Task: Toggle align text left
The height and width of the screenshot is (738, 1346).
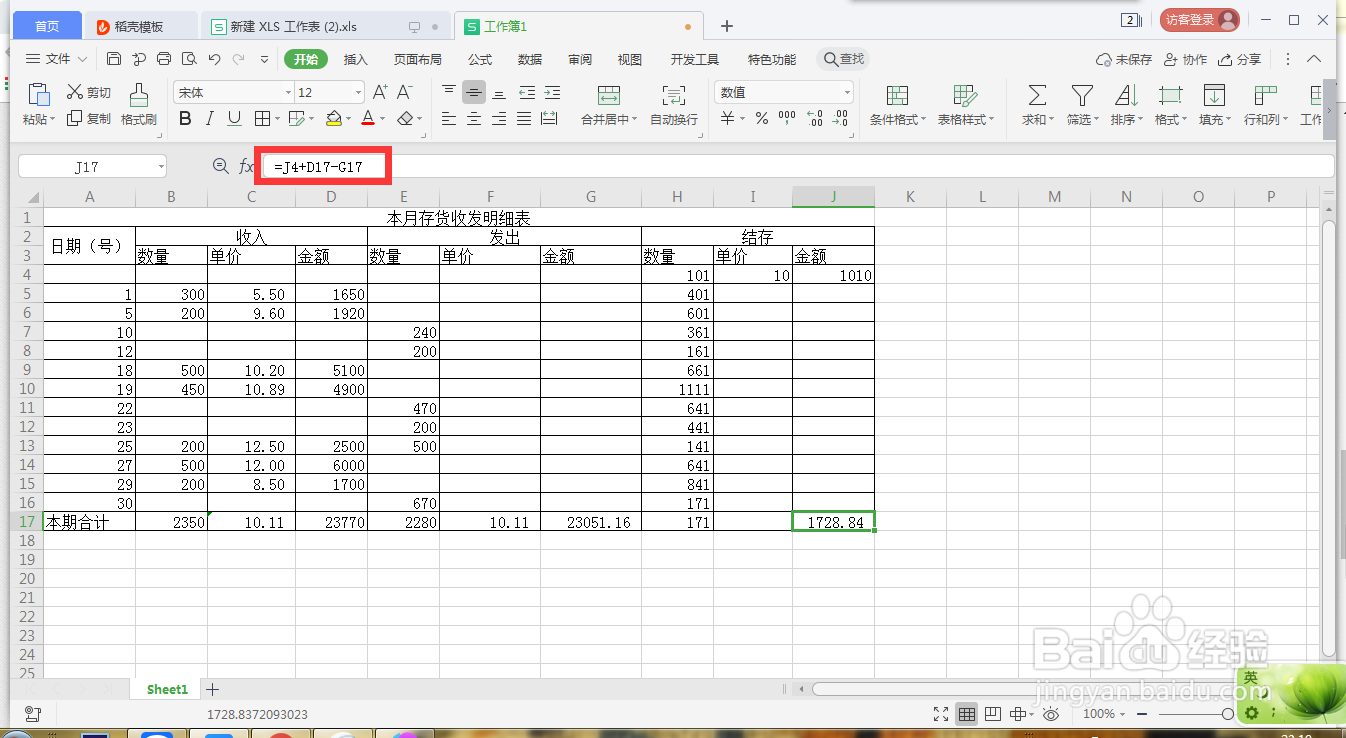Action: coord(449,119)
